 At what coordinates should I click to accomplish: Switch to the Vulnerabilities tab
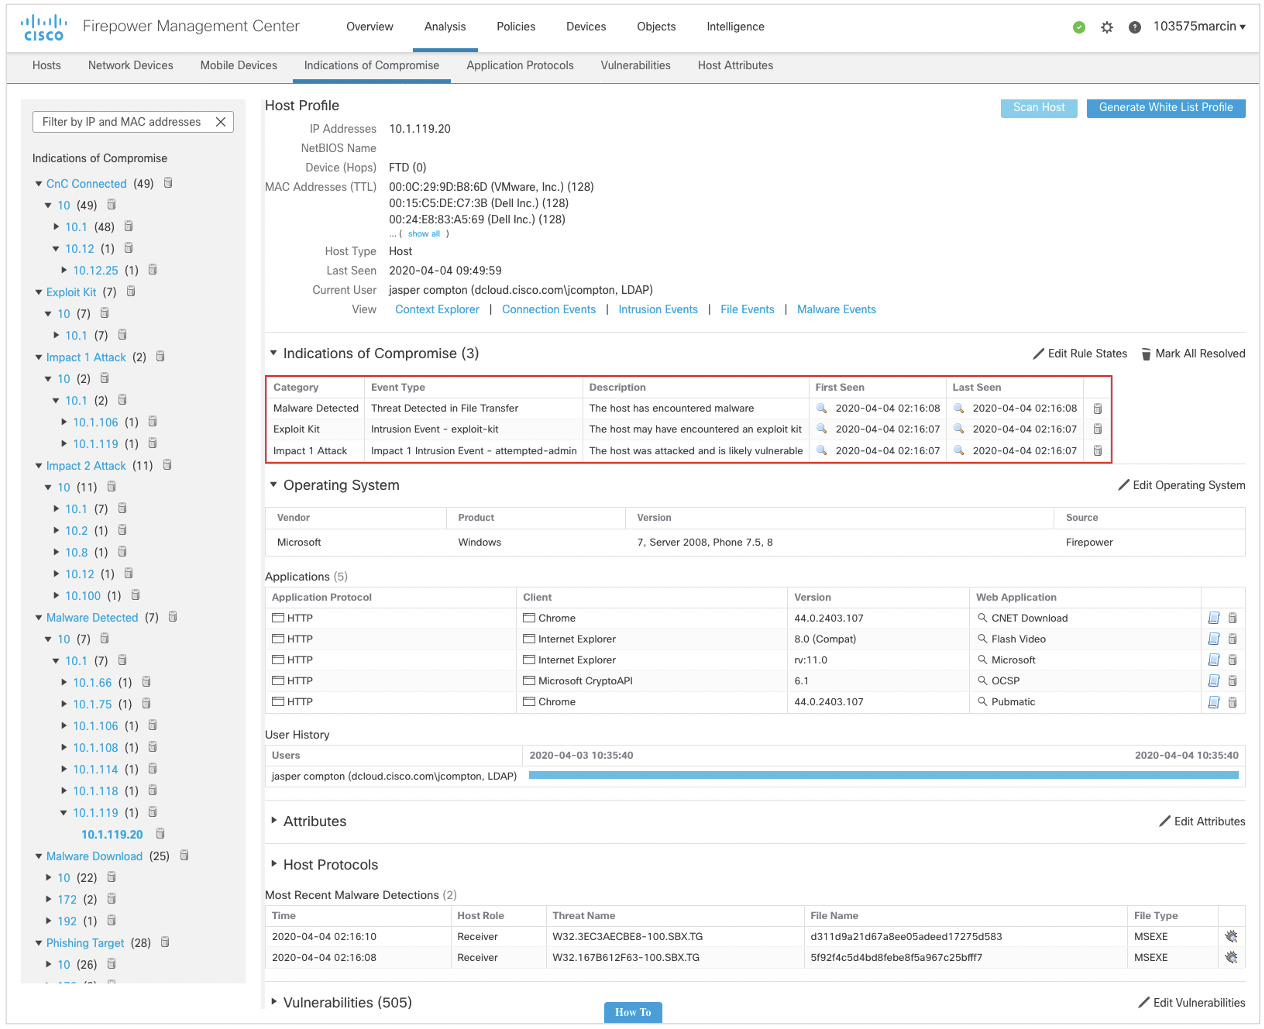click(x=635, y=66)
